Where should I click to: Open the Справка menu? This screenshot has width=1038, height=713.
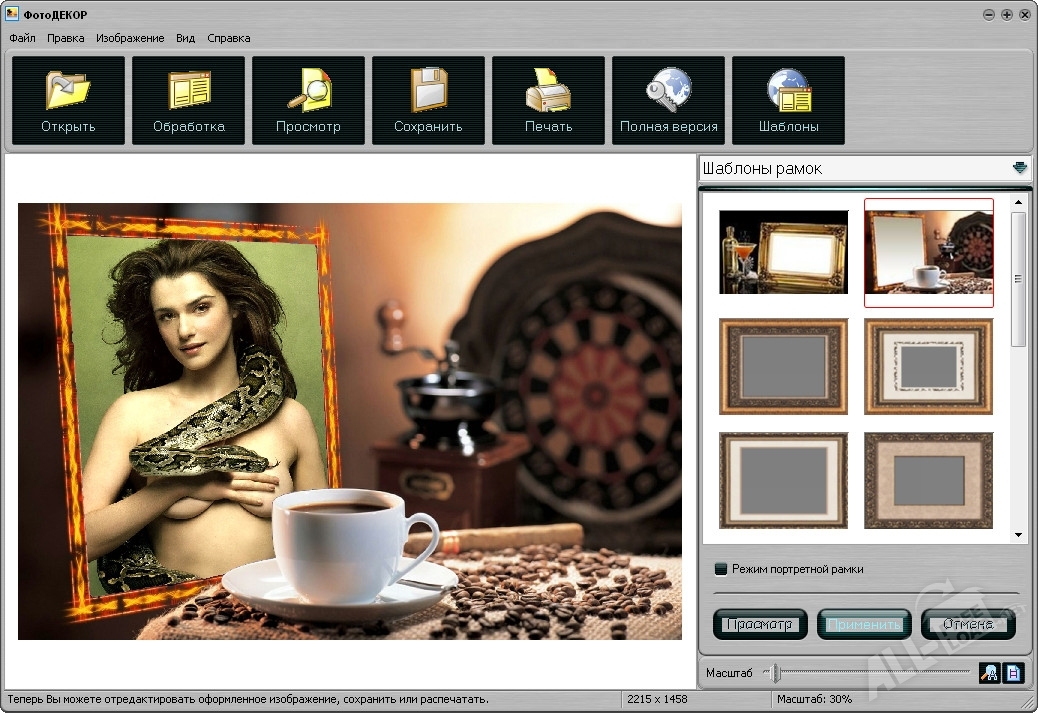click(x=228, y=38)
